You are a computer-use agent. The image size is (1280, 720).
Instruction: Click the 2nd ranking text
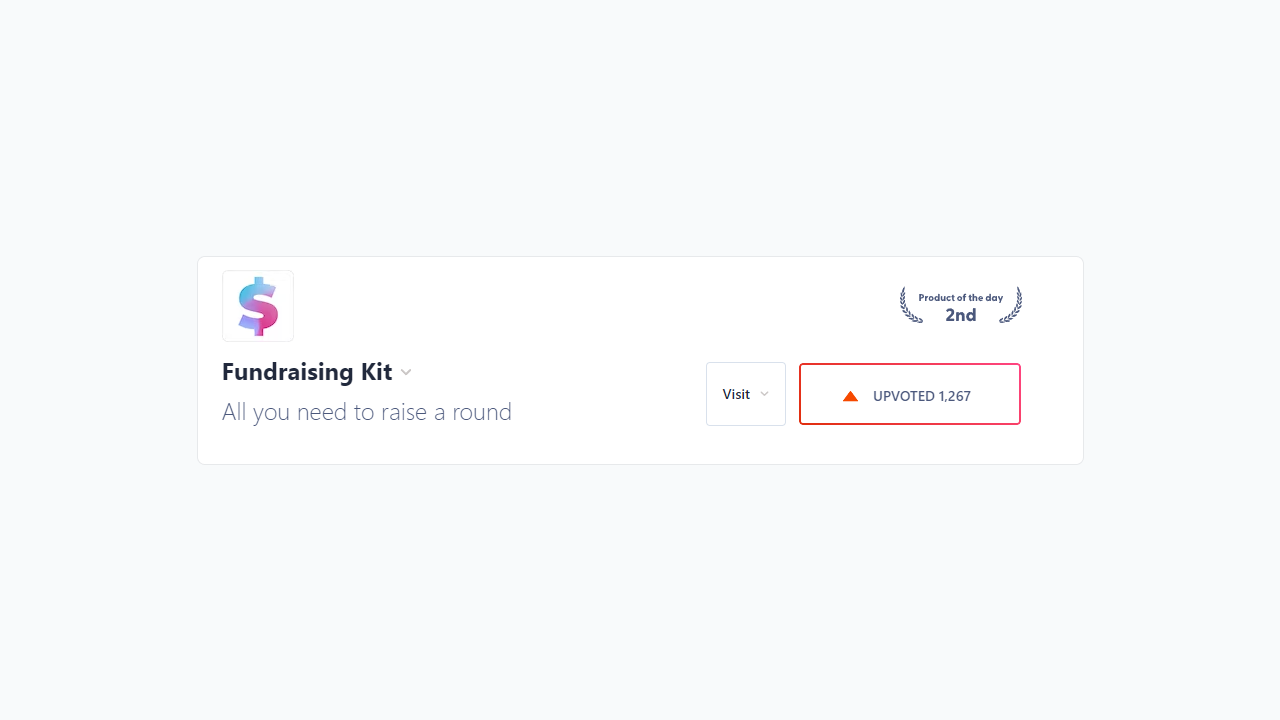[961, 315]
